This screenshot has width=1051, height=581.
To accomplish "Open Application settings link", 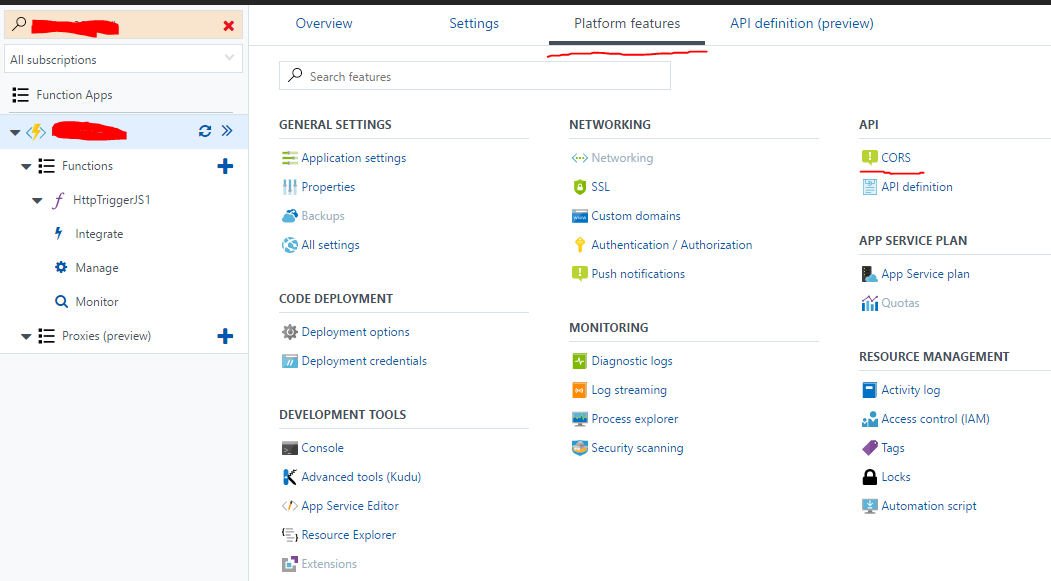I will pyautogui.click(x=353, y=158).
